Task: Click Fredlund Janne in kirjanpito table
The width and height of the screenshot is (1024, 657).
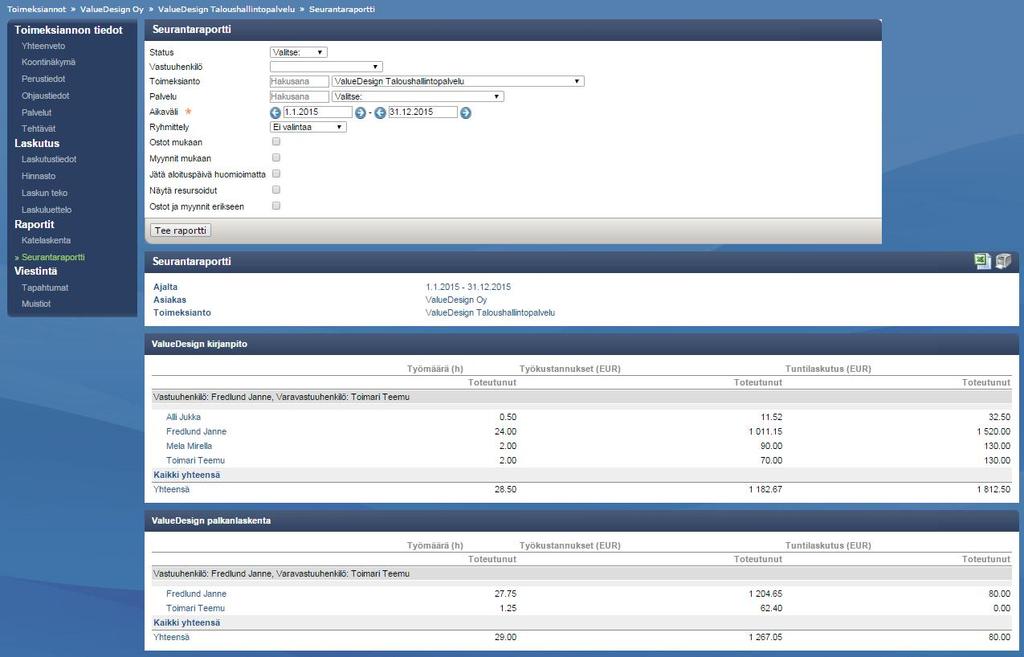Action: click(x=196, y=432)
